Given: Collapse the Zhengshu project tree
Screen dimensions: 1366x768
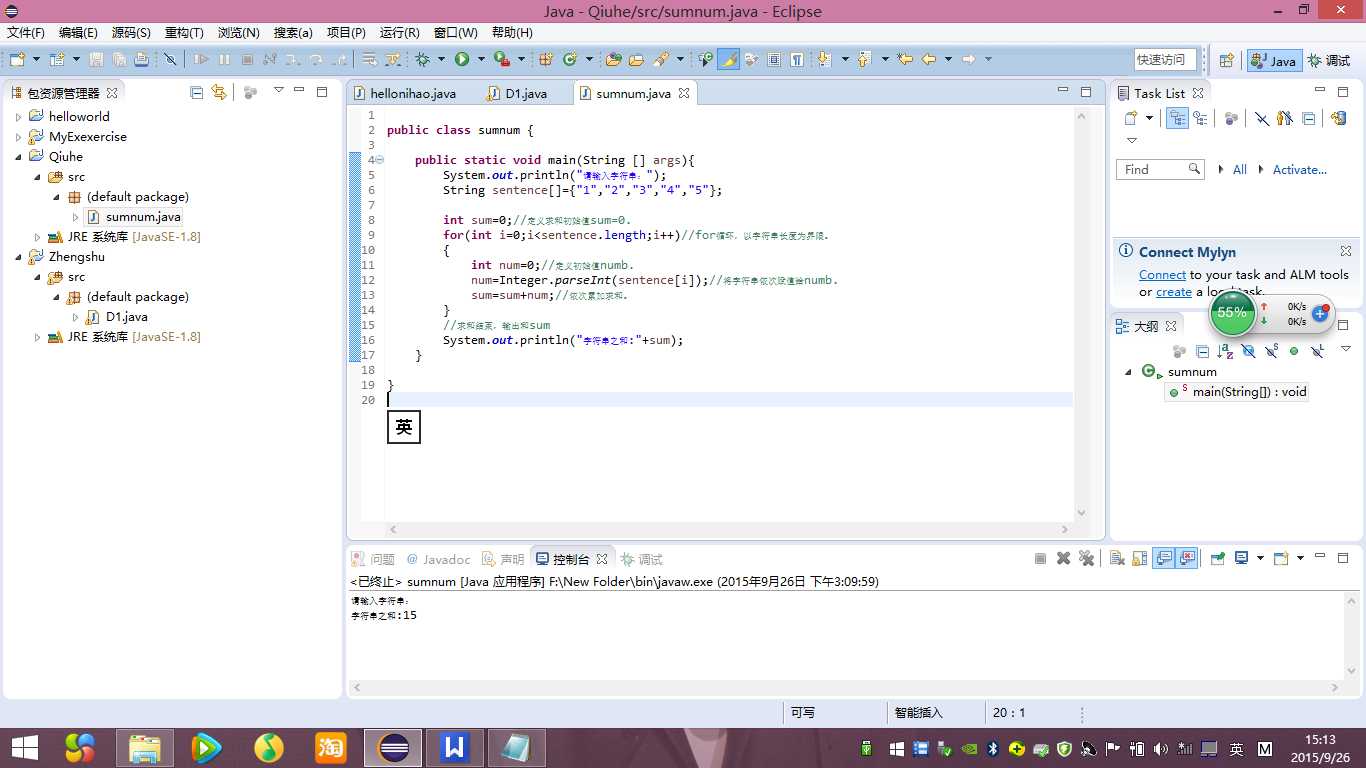Looking at the screenshot, I should click(18, 257).
